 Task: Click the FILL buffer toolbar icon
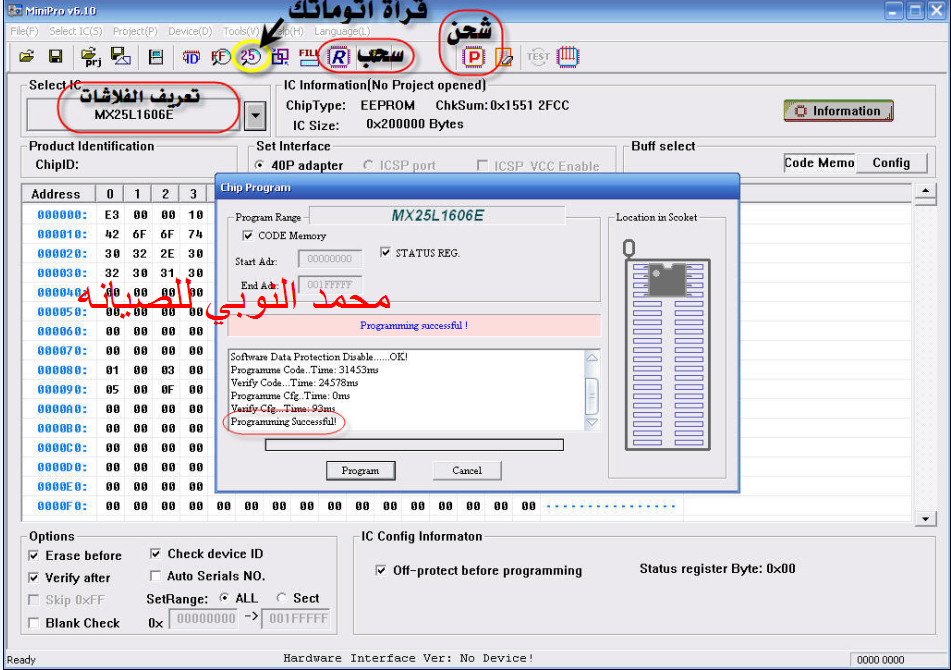coord(309,57)
